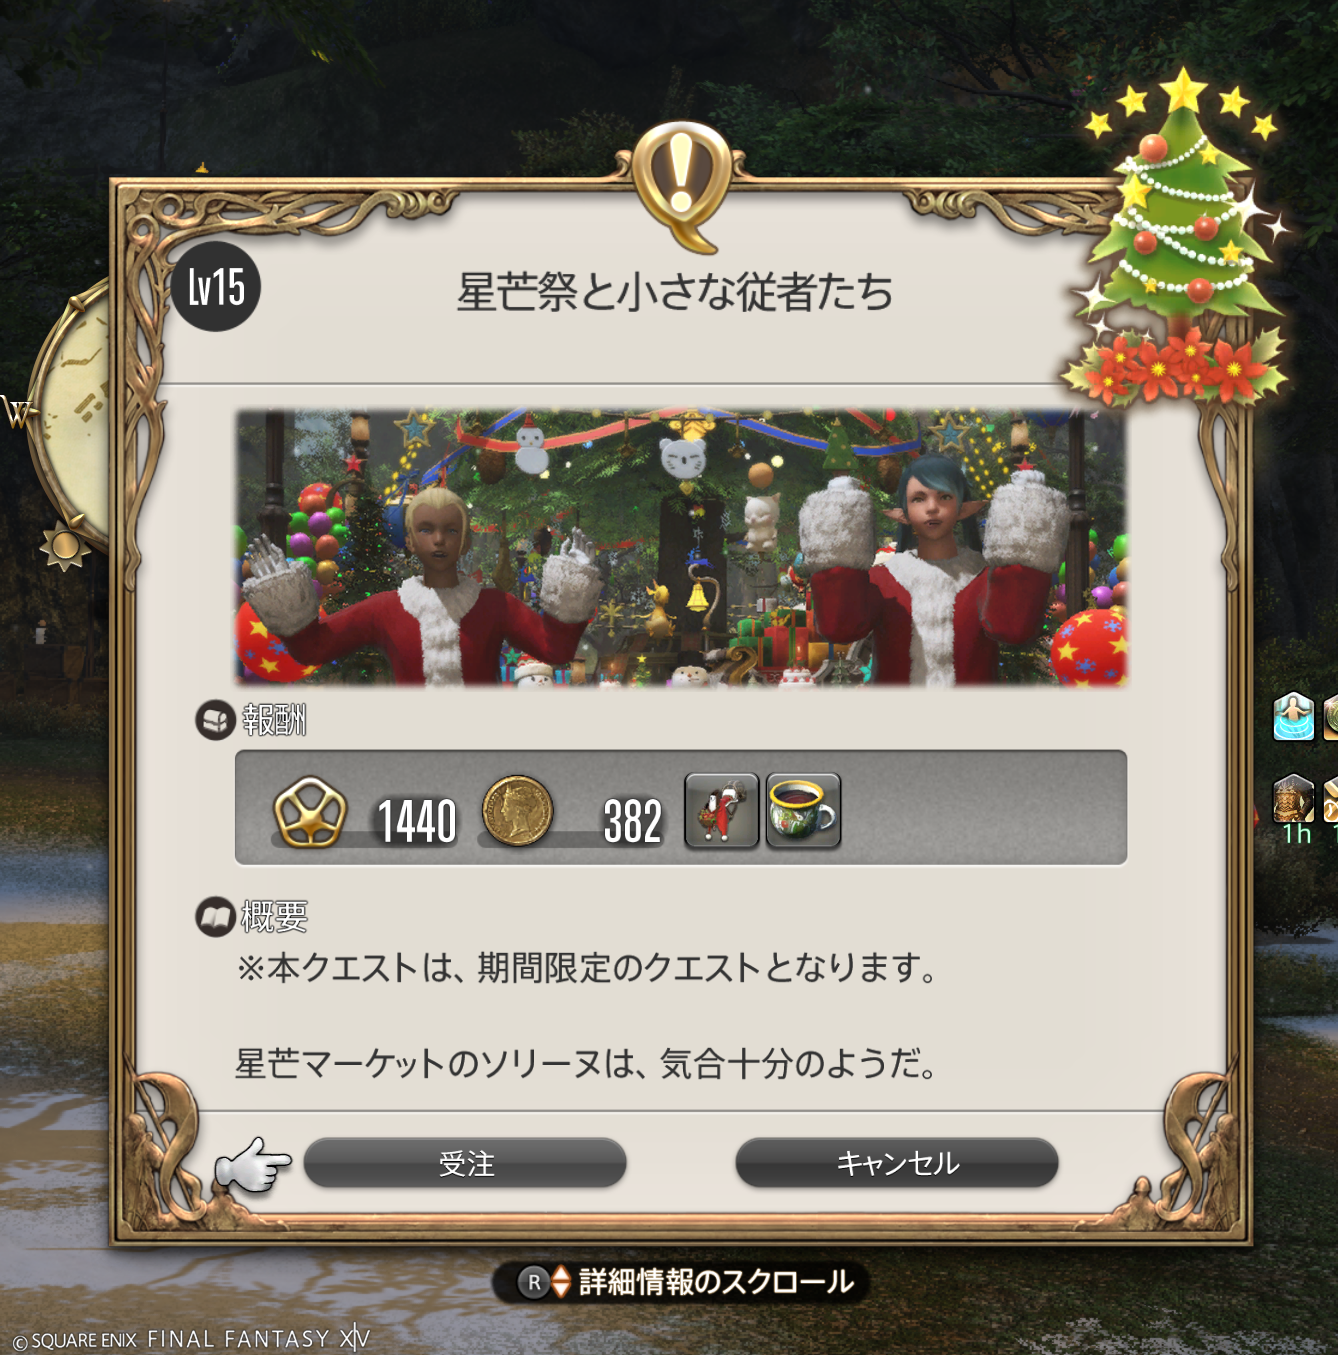
Task: Inspect the festive mug reward icon
Action: 803,810
